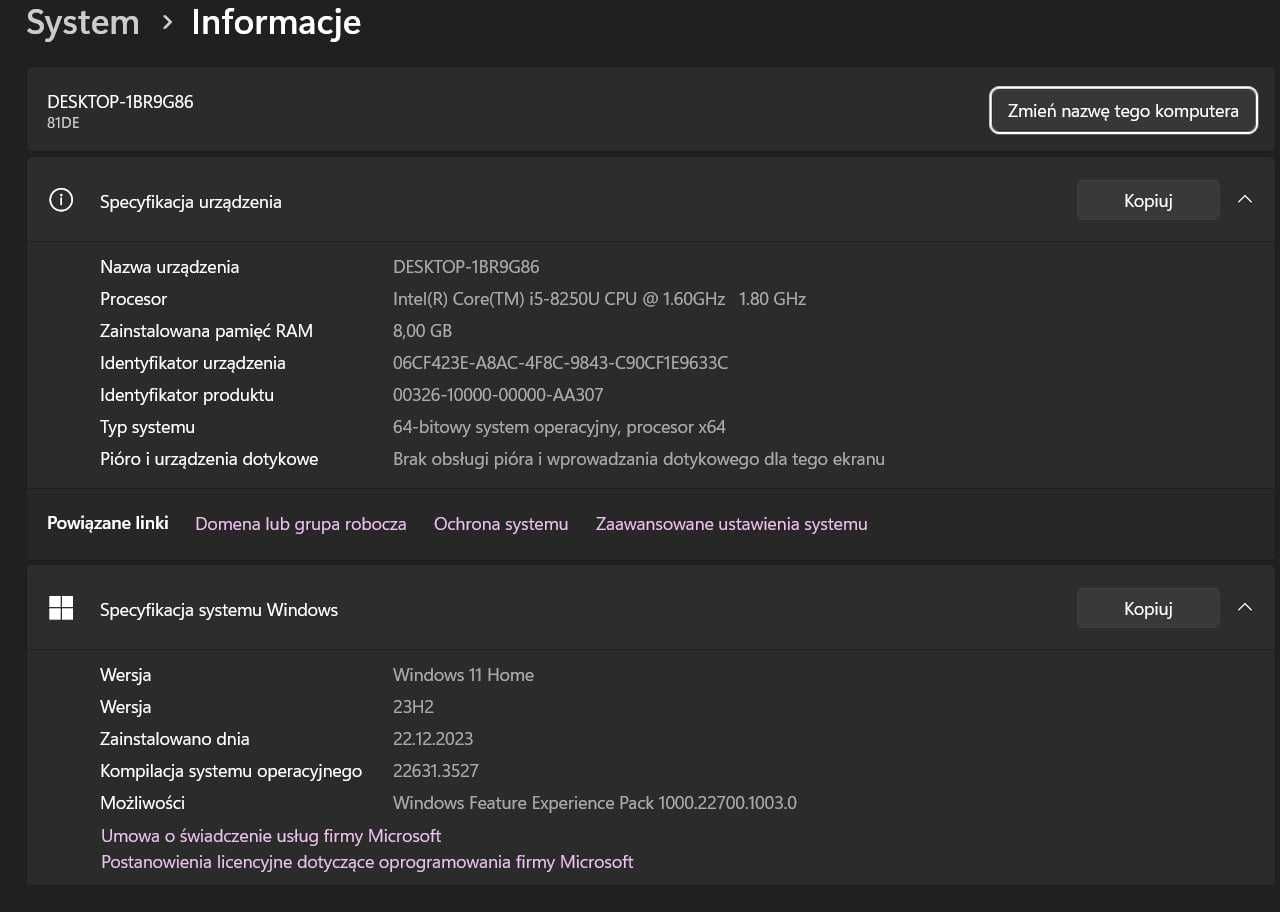The height and width of the screenshot is (912, 1280).
Task: Click the Intel Core i5-8250U processor value
Action: pos(600,299)
